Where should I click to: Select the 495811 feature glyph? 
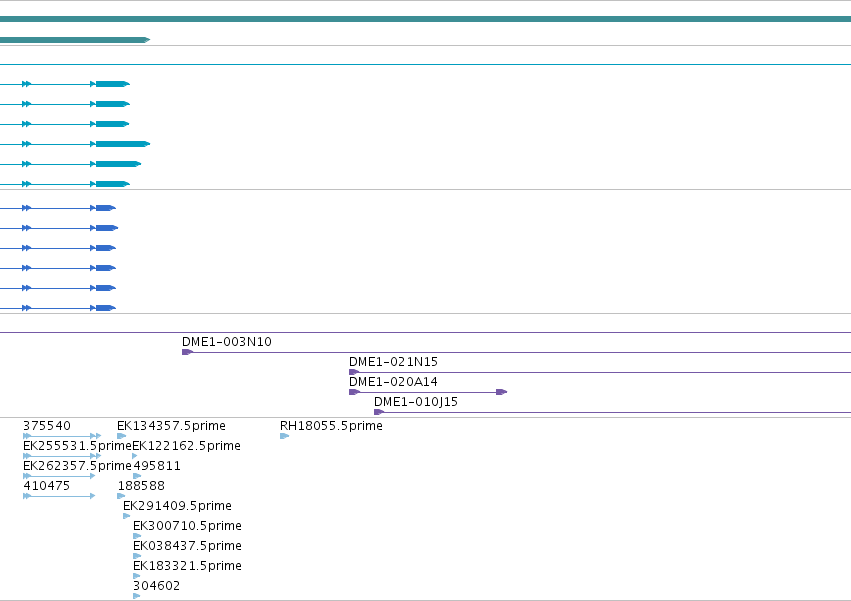click(137, 476)
